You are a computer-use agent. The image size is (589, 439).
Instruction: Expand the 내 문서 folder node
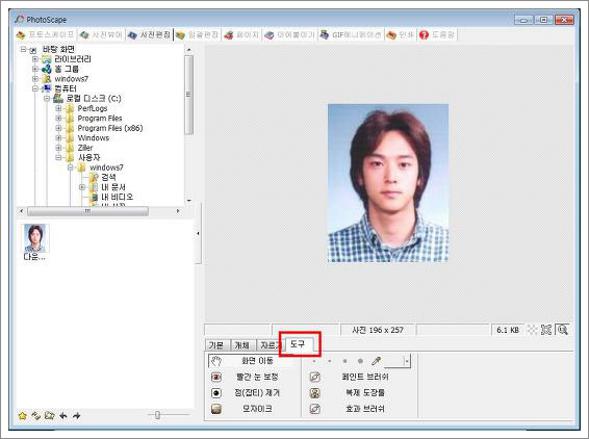click(x=82, y=187)
